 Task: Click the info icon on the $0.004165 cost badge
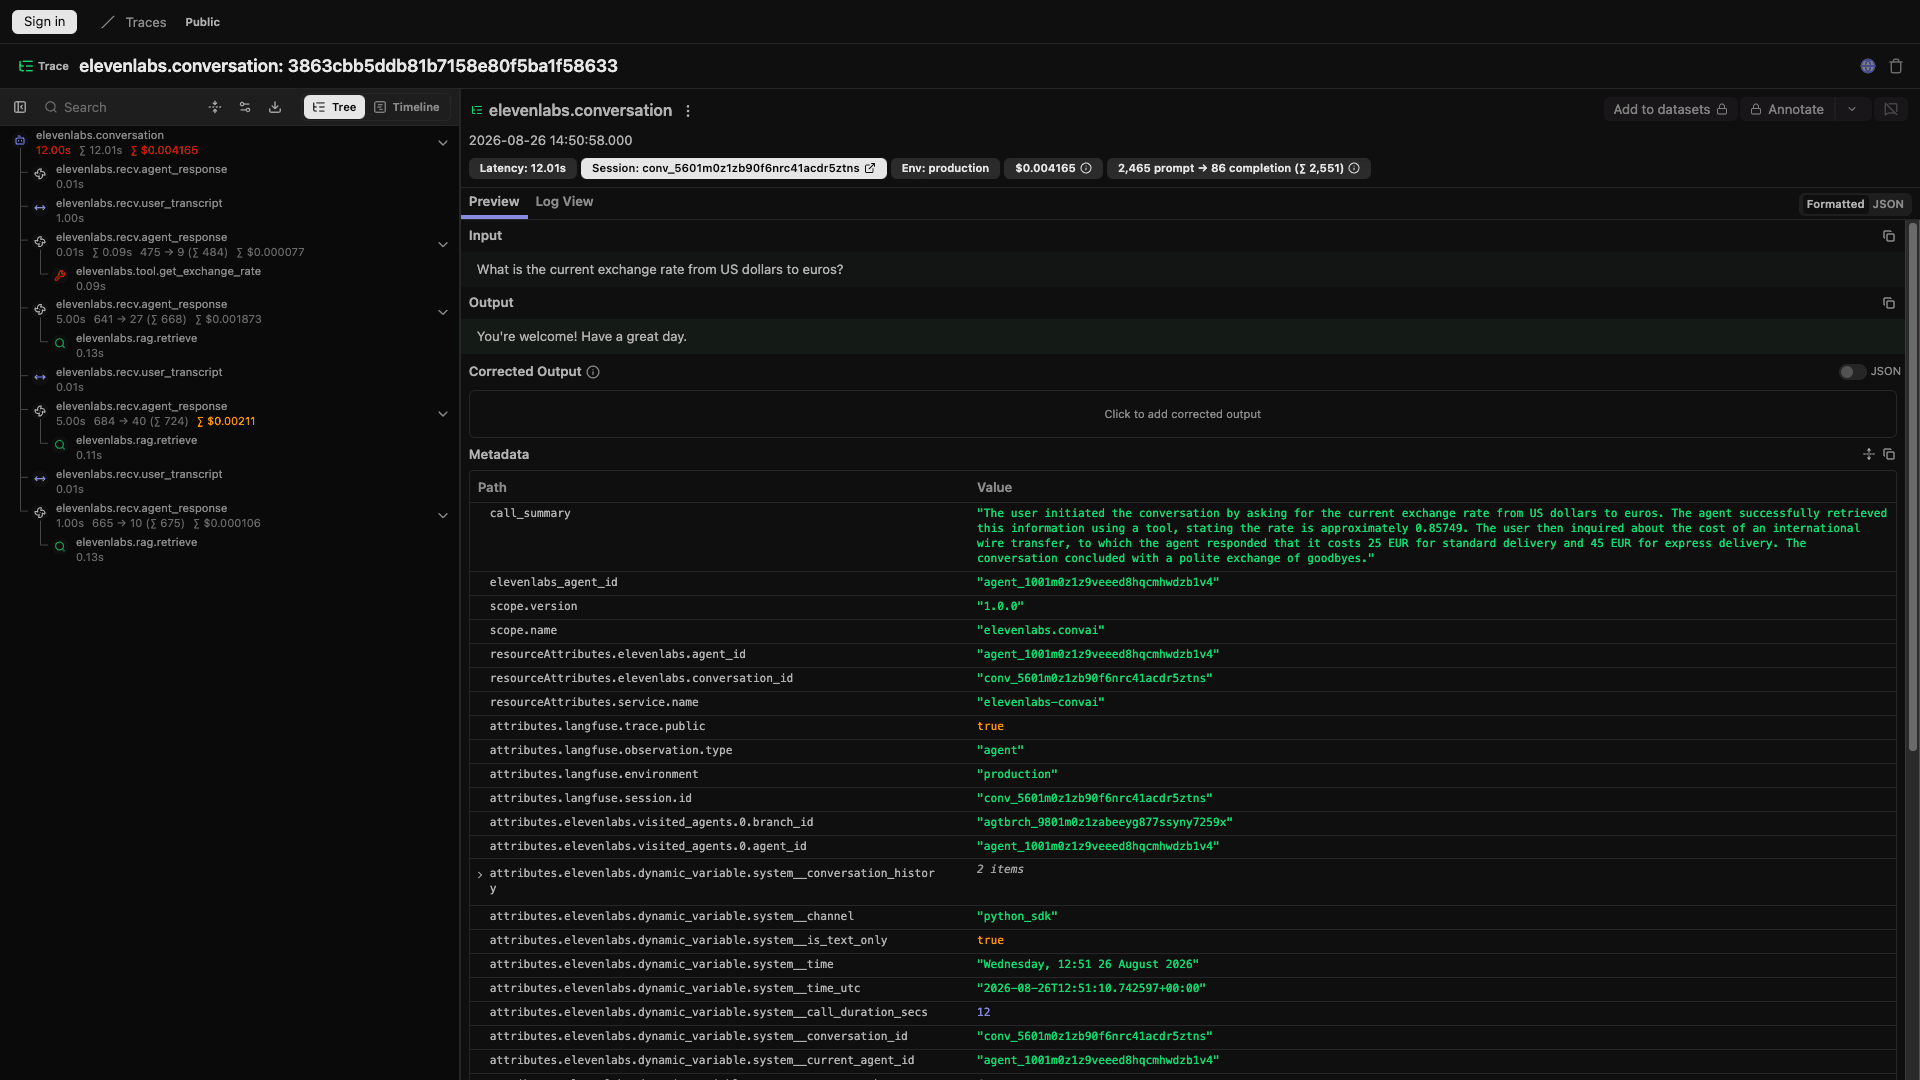coord(1086,168)
